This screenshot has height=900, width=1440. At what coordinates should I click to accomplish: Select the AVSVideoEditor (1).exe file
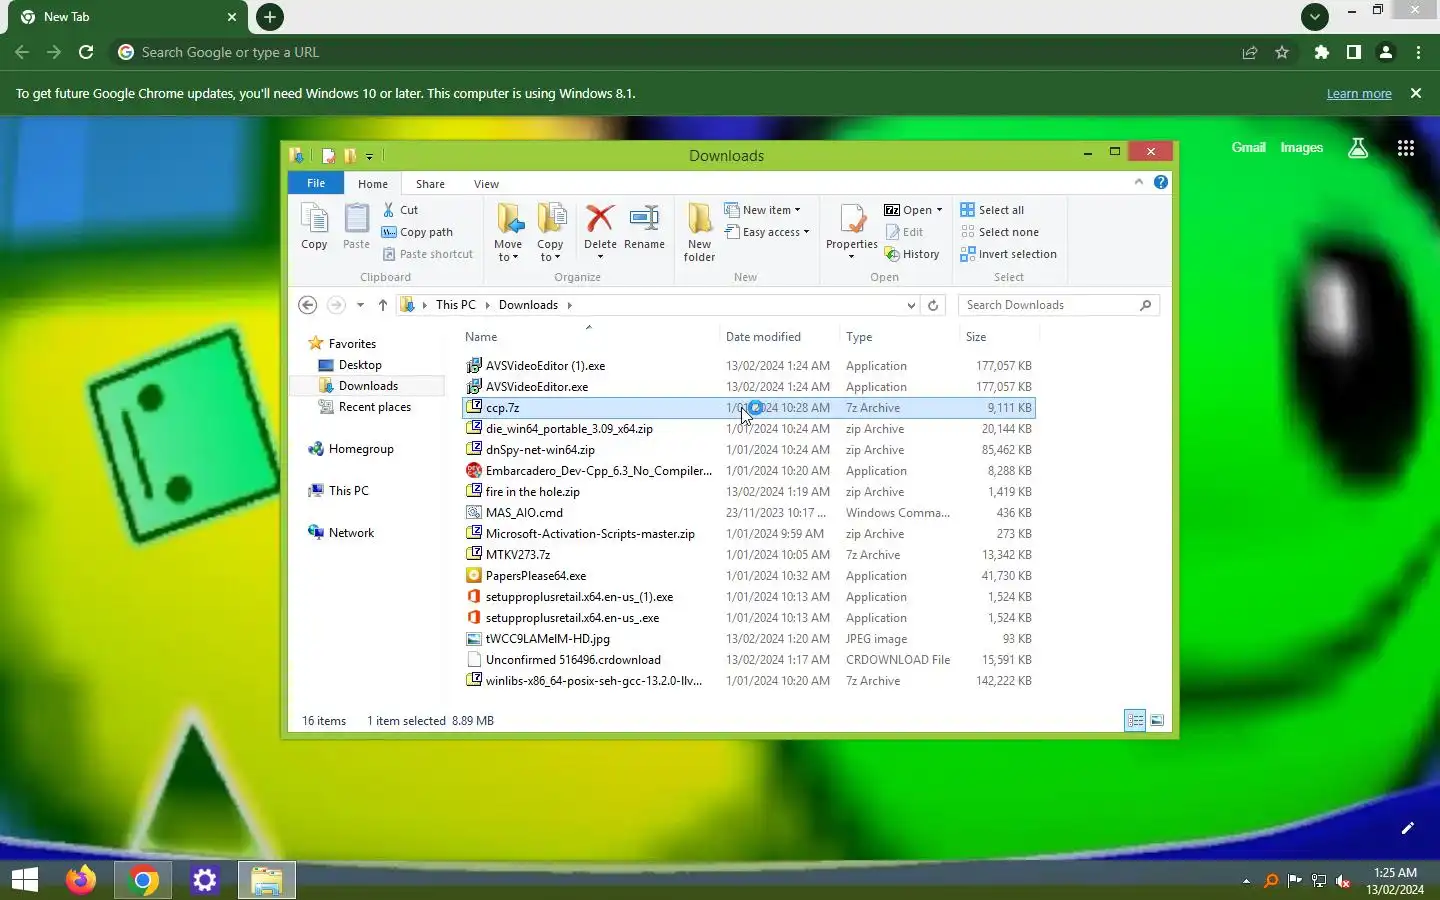[748, 366]
